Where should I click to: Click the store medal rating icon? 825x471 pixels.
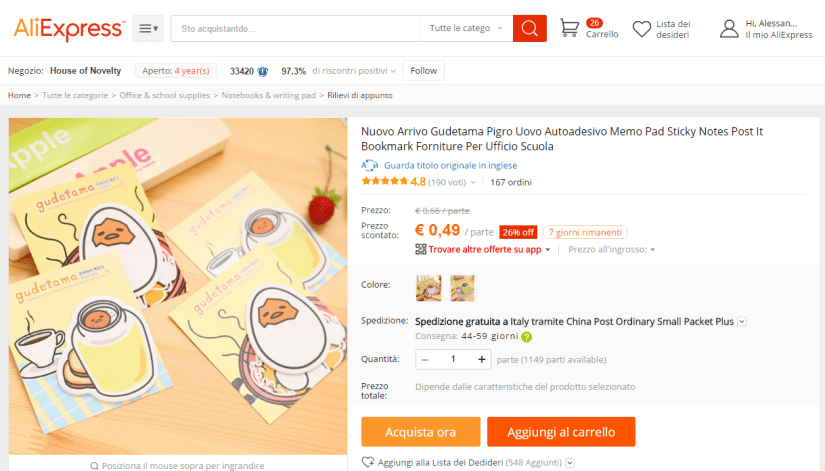(263, 72)
